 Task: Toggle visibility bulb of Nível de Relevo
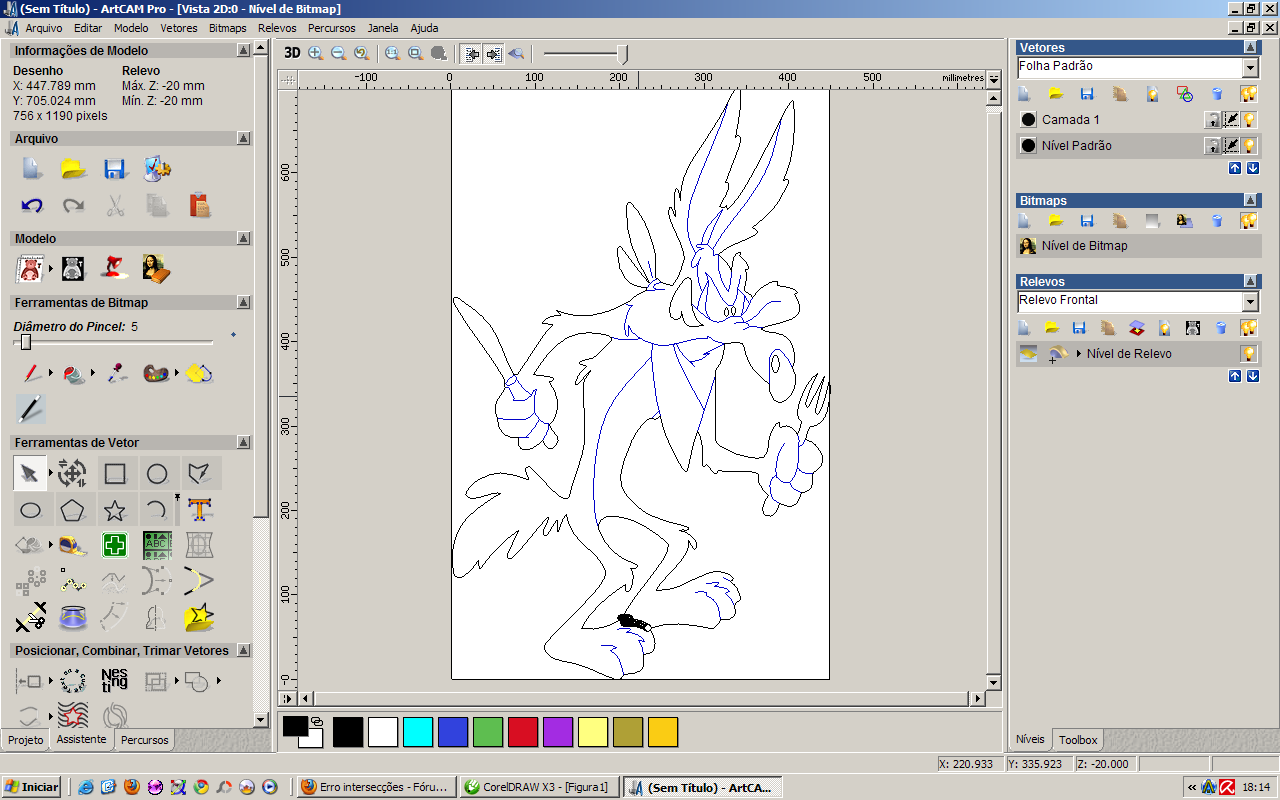click(1249, 354)
